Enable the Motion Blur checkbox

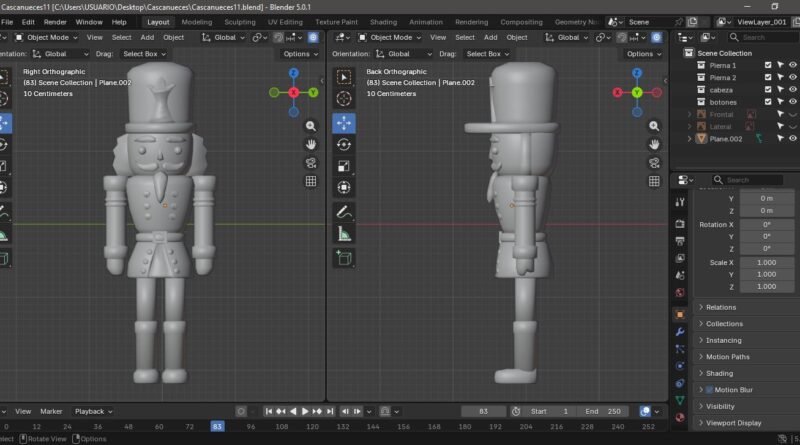(709, 389)
